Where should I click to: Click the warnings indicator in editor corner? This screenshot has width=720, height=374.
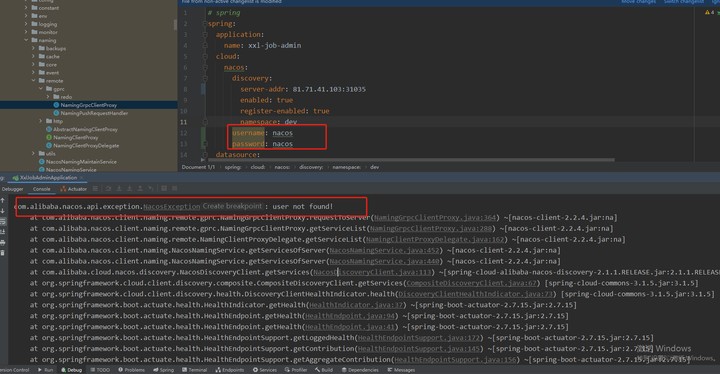coord(709,12)
